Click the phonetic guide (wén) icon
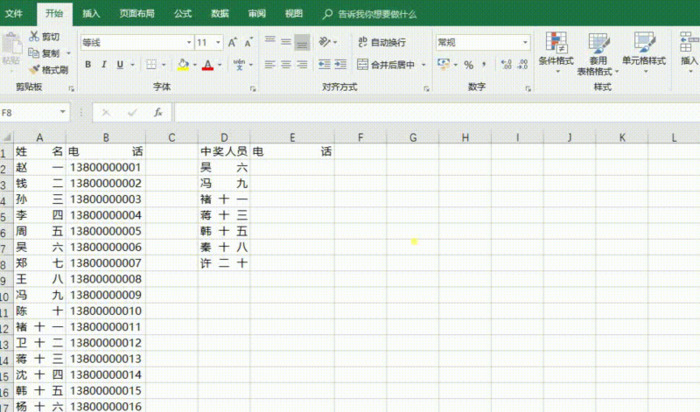Image resolution: width=700 pixels, height=412 pixels. [239, 64]
